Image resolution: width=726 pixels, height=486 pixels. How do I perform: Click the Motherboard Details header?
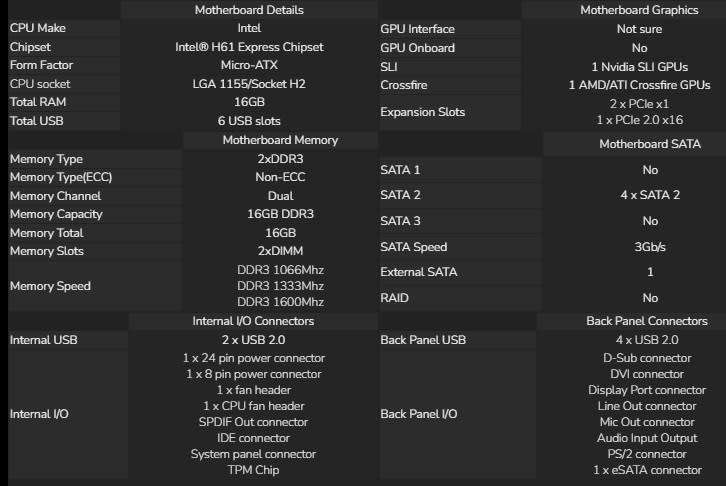click(249, 10)
